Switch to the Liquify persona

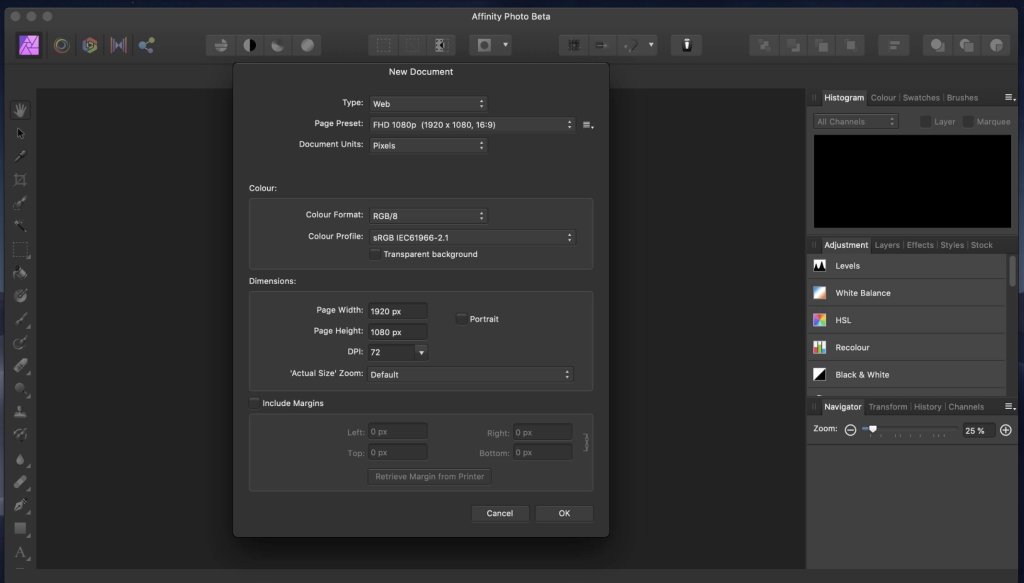[61, 45]
